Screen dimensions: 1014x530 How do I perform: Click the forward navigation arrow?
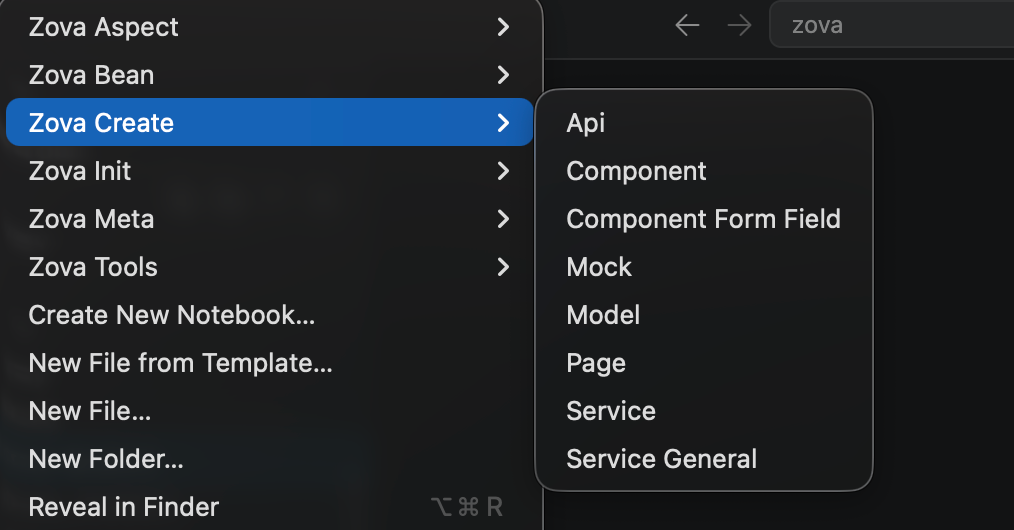(x=739, y=26)
